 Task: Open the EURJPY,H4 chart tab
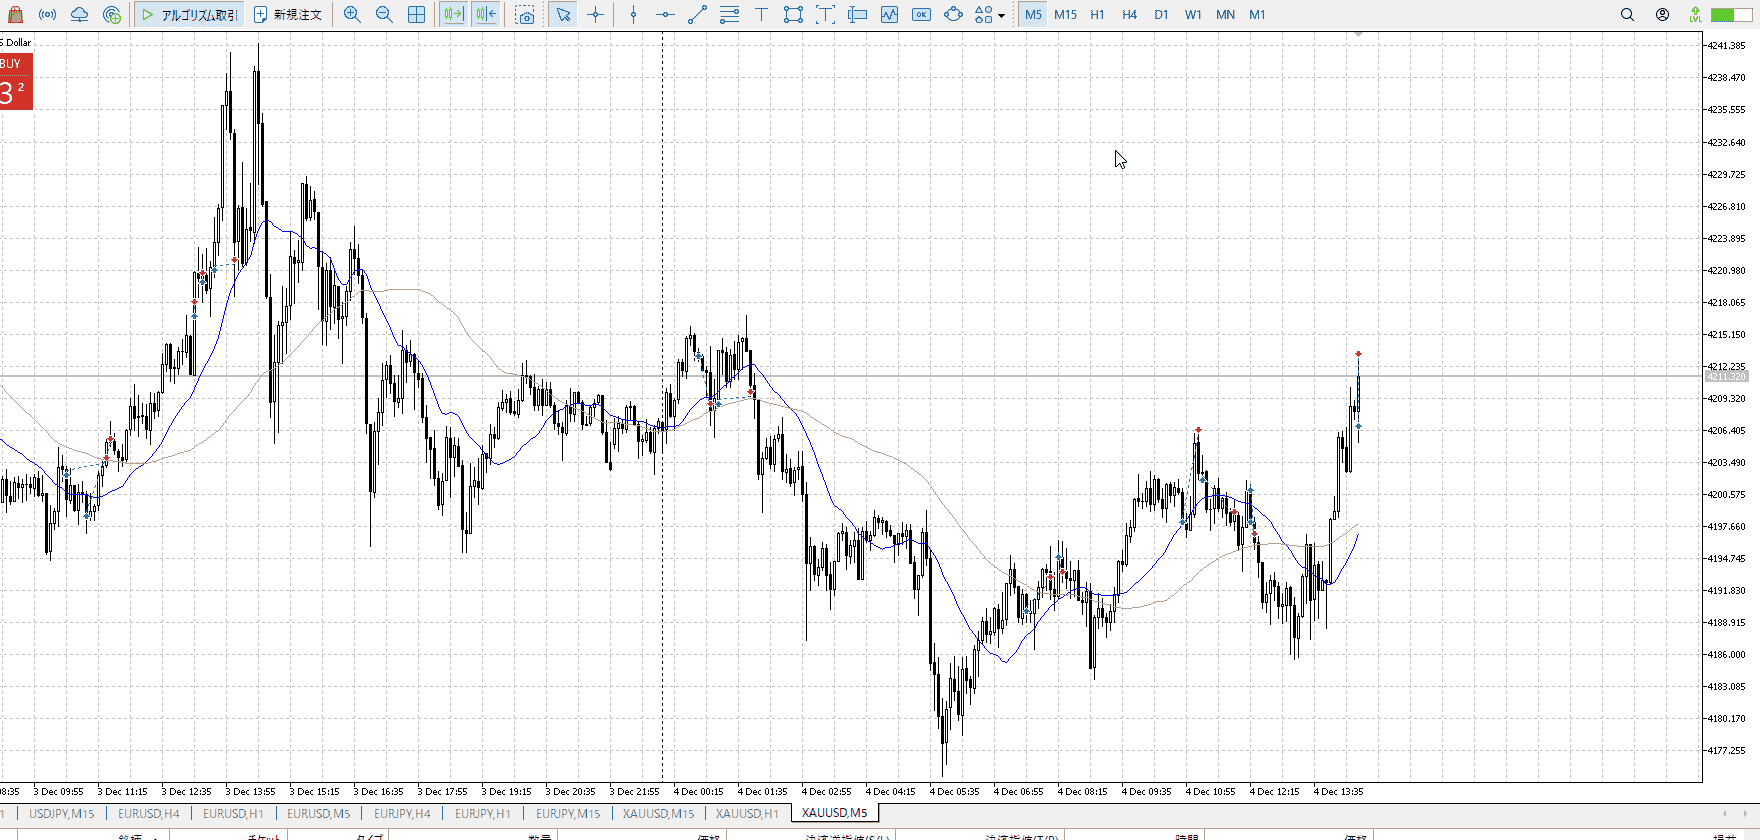(x=402, y=813)
